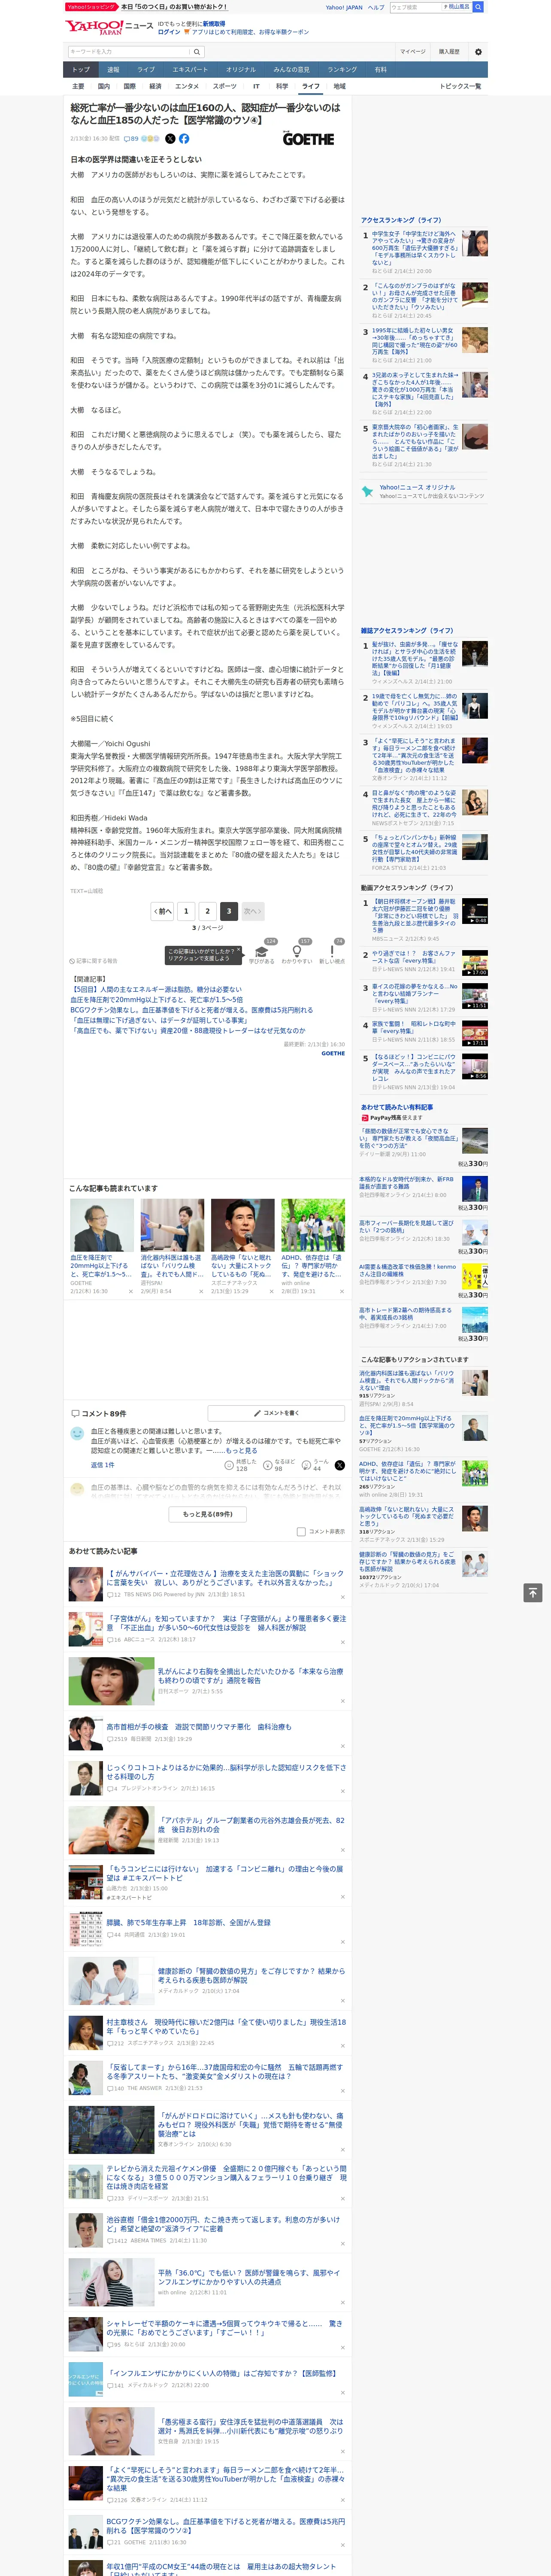Select the トップ navigation tab
This screenshot has width=551, height=2576.
tap(81, 70)
